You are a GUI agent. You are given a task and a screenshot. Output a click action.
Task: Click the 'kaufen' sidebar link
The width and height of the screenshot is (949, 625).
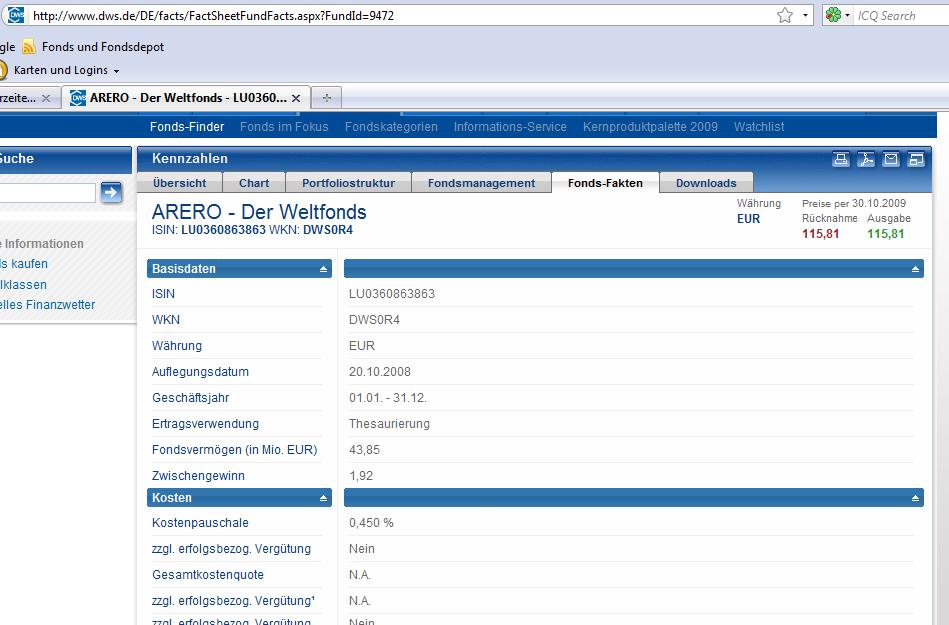click(24, 264)
